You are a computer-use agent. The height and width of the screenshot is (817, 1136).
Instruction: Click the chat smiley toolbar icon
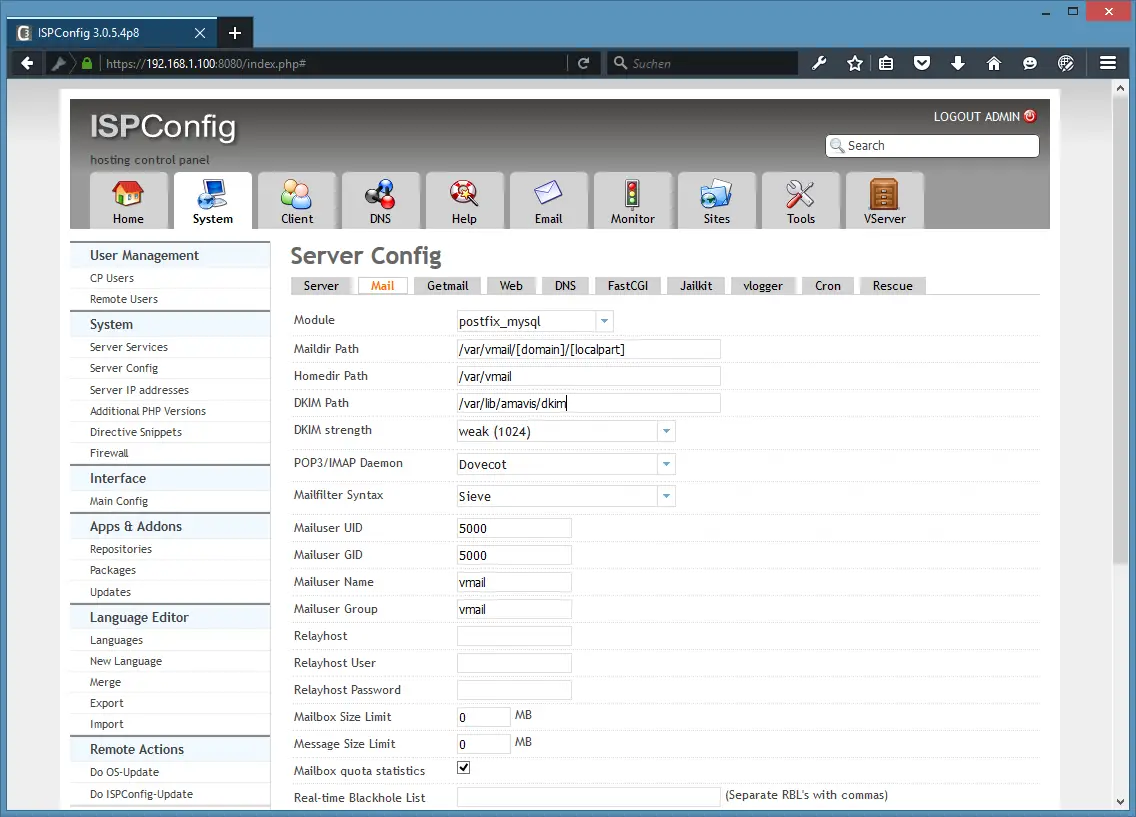point(1030,63)
